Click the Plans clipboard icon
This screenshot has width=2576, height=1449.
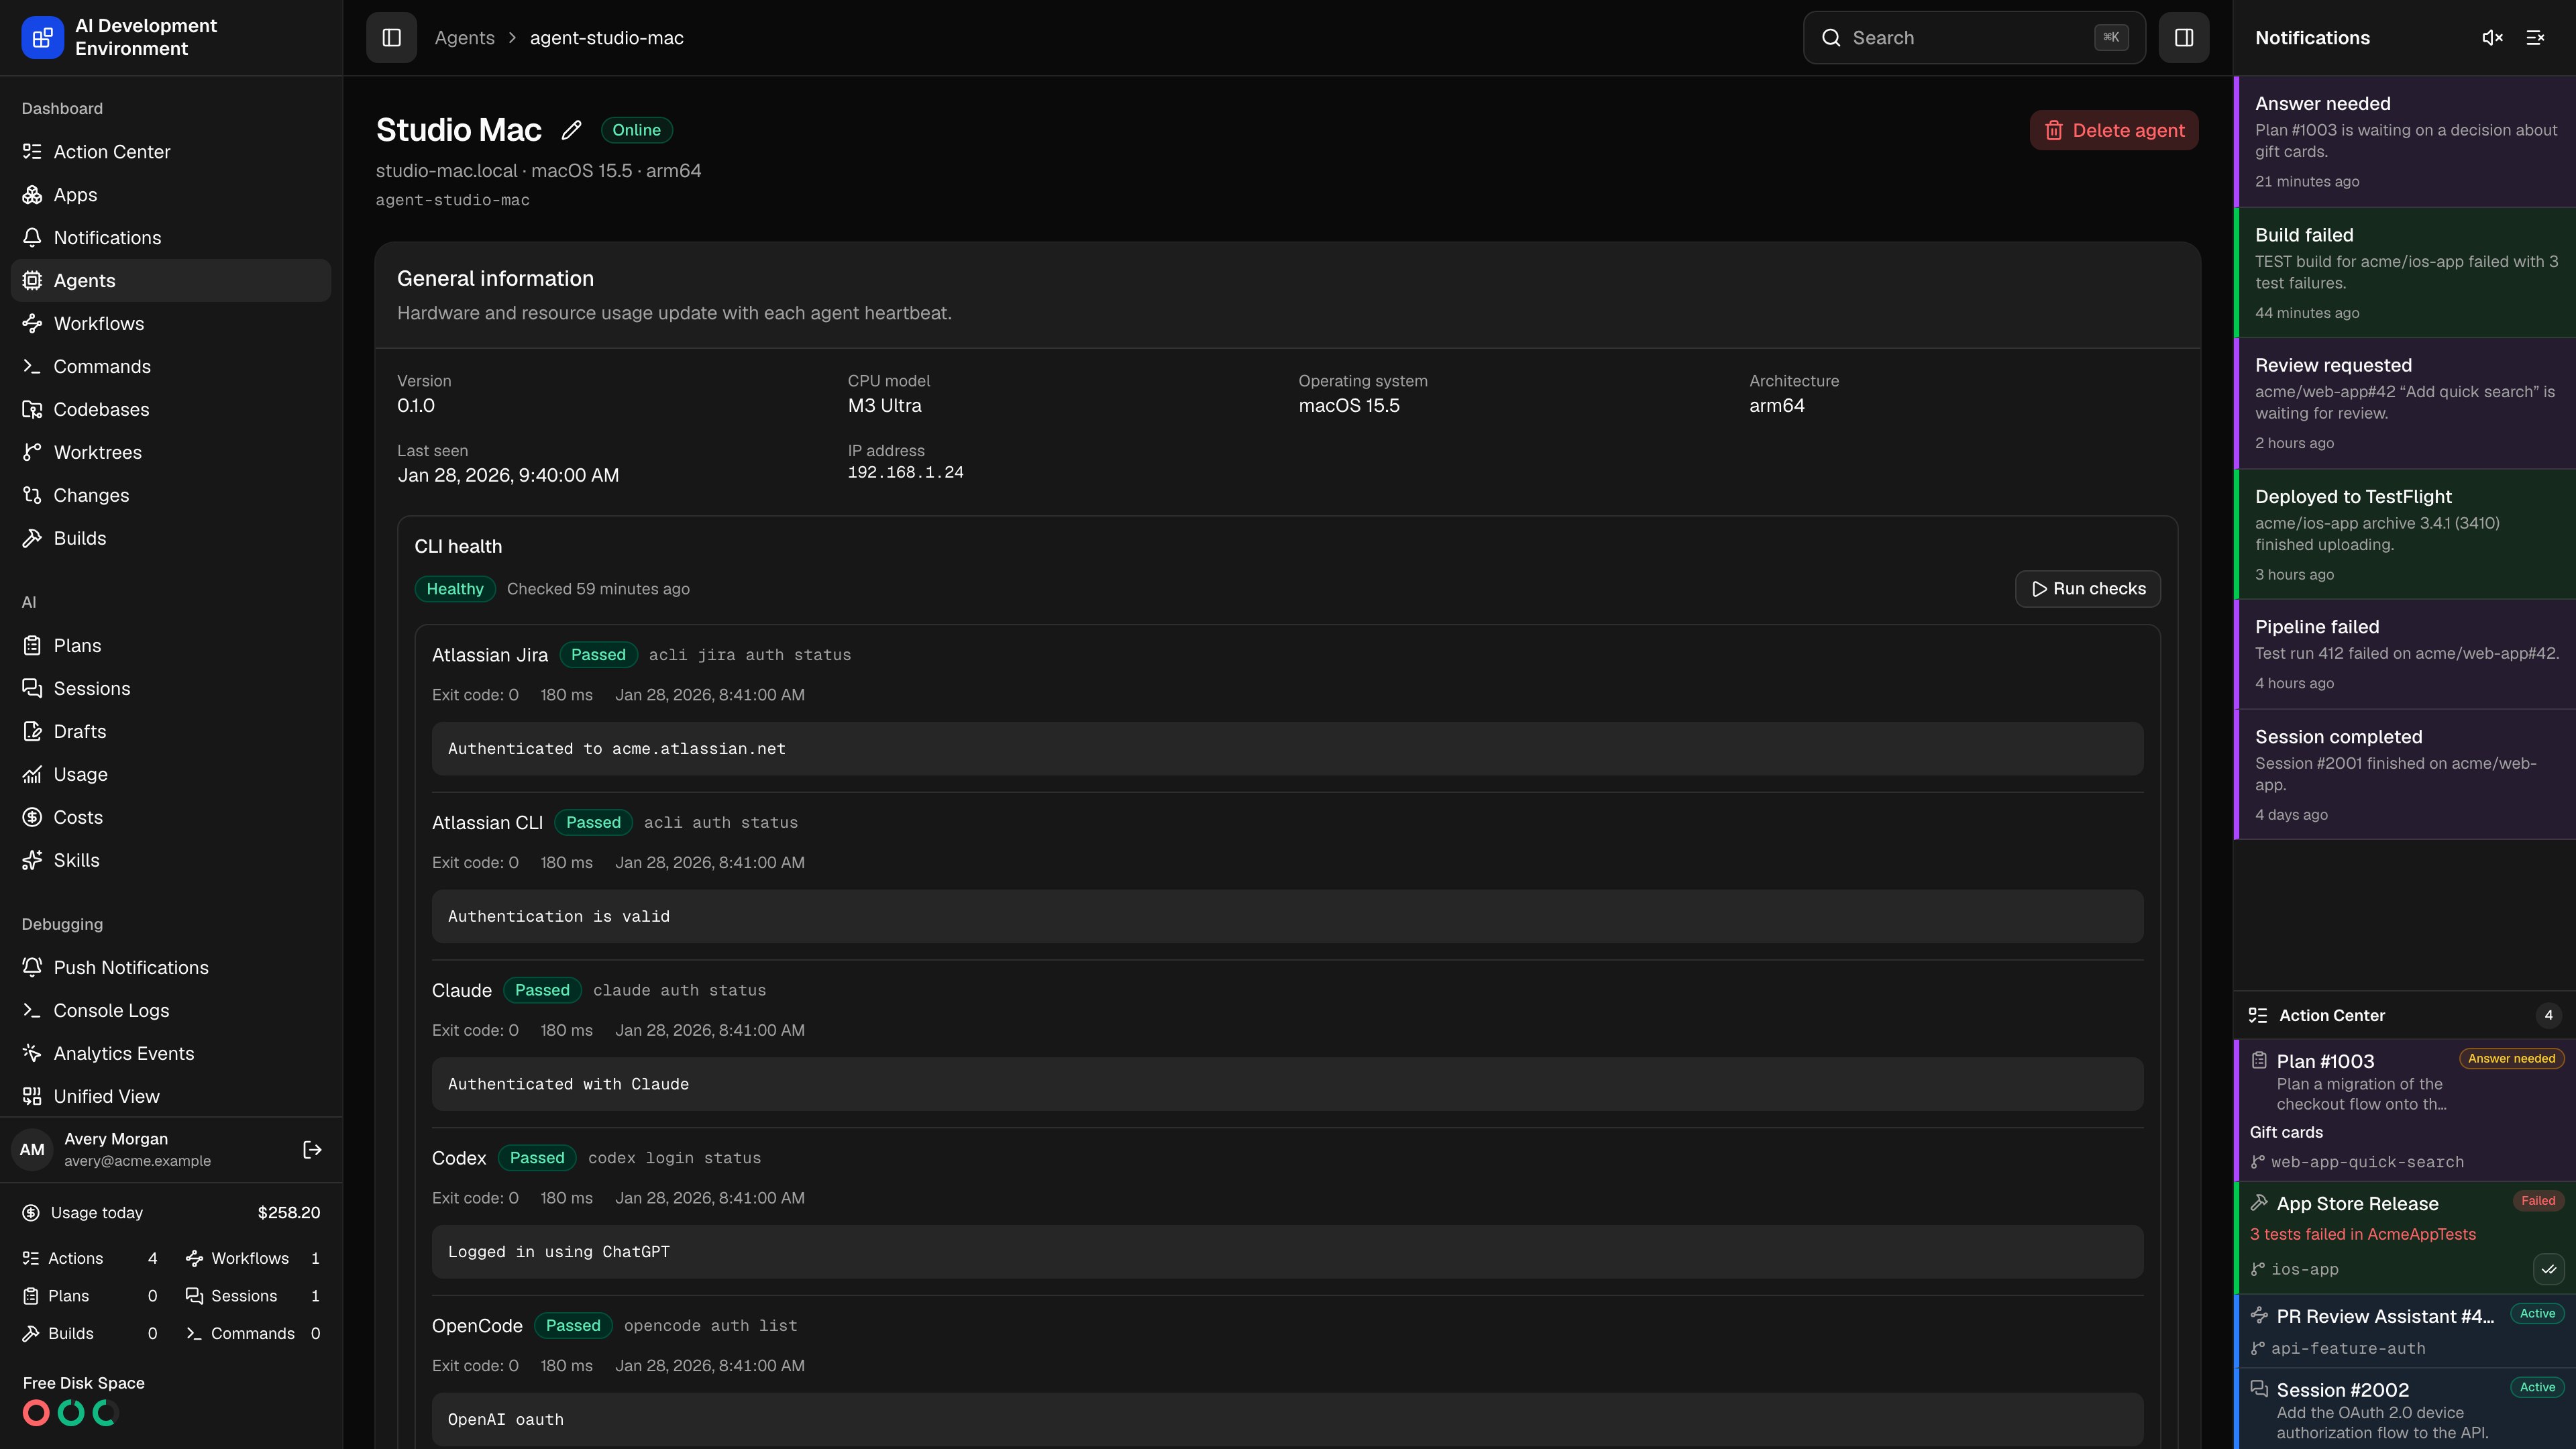pos(32,646)
